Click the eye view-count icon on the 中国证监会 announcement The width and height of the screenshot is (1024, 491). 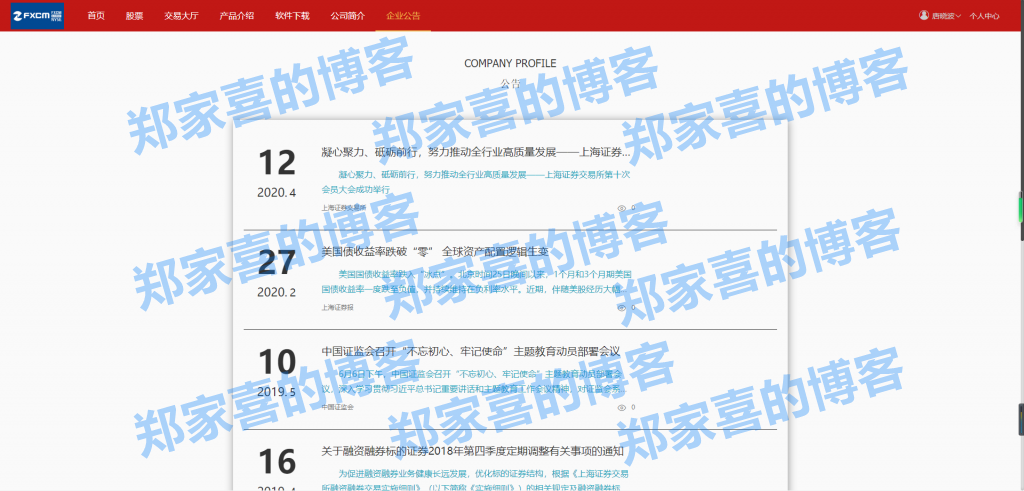click(621, 407)
